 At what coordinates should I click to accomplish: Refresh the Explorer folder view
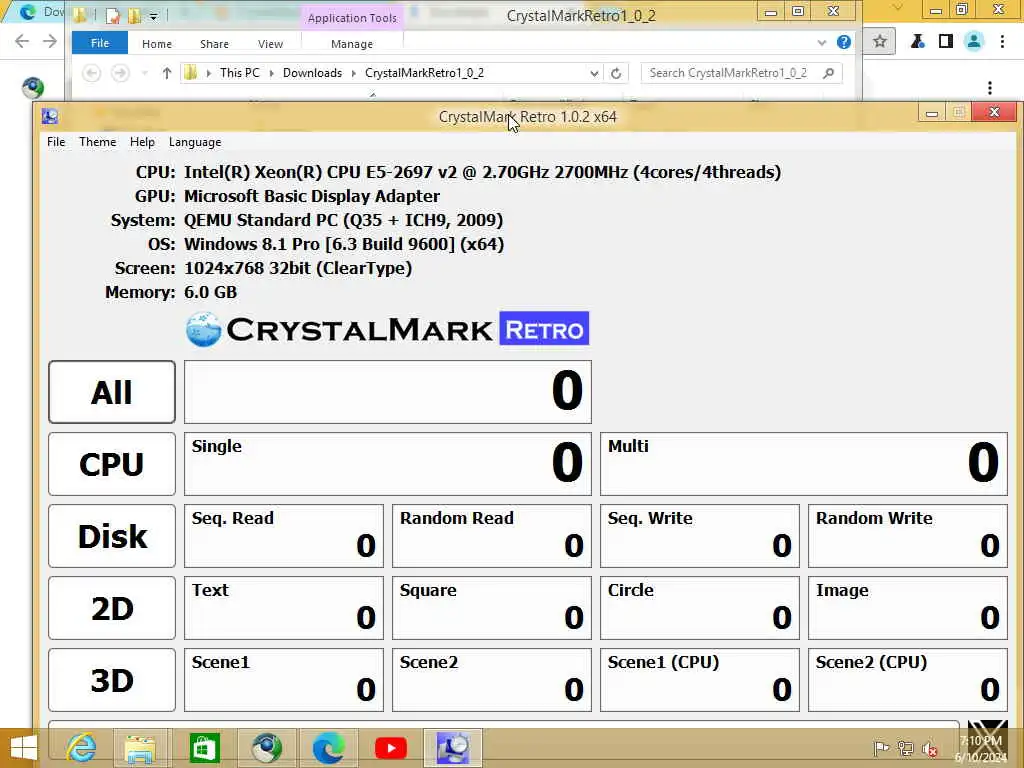coord(616,73)
